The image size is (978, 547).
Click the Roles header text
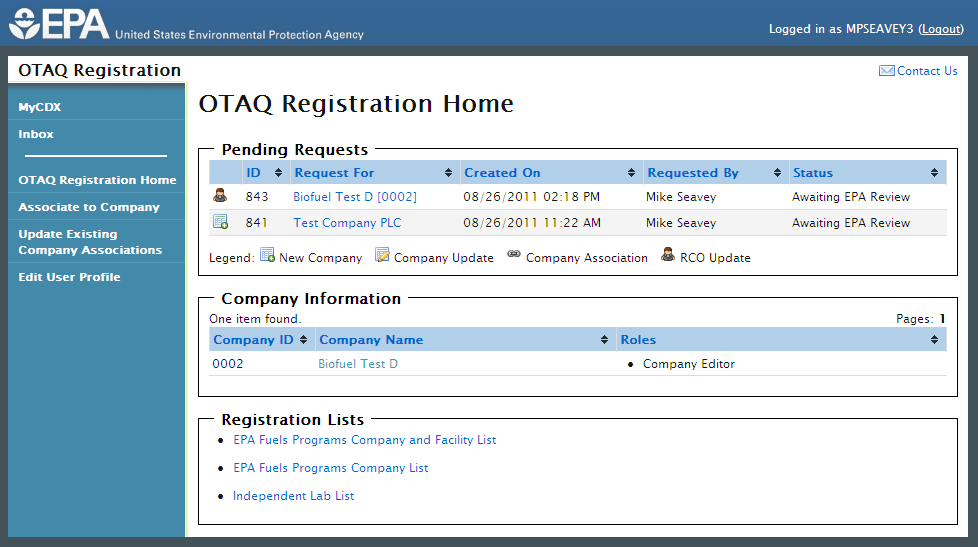click(638, 339)
